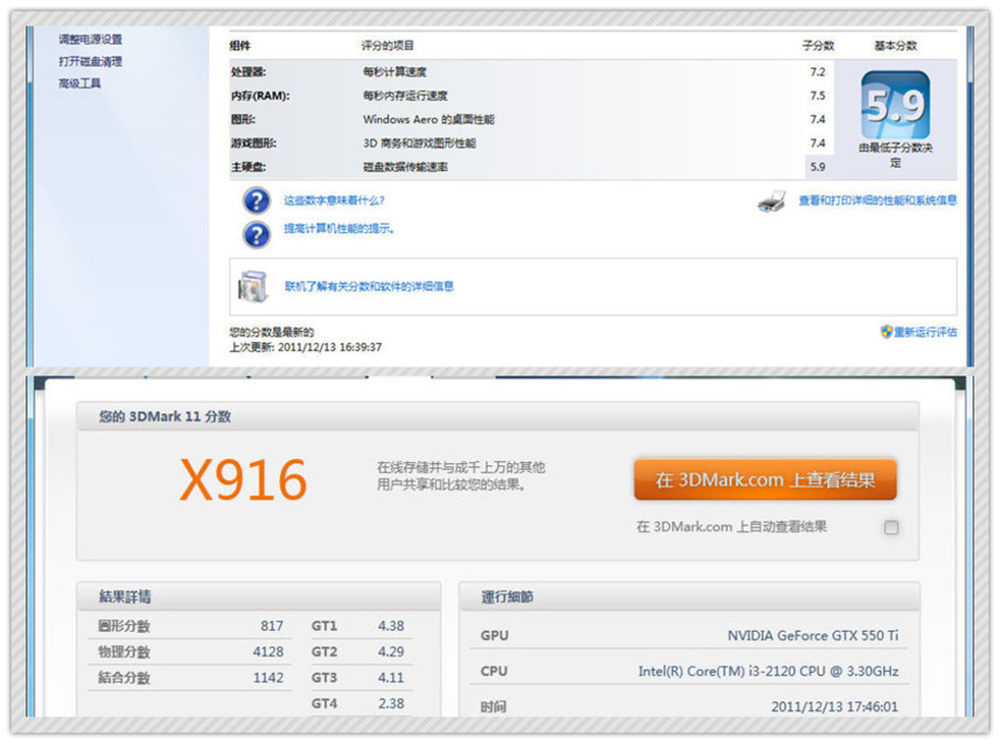Click the 物理分數 label in the results

[124, 652]
